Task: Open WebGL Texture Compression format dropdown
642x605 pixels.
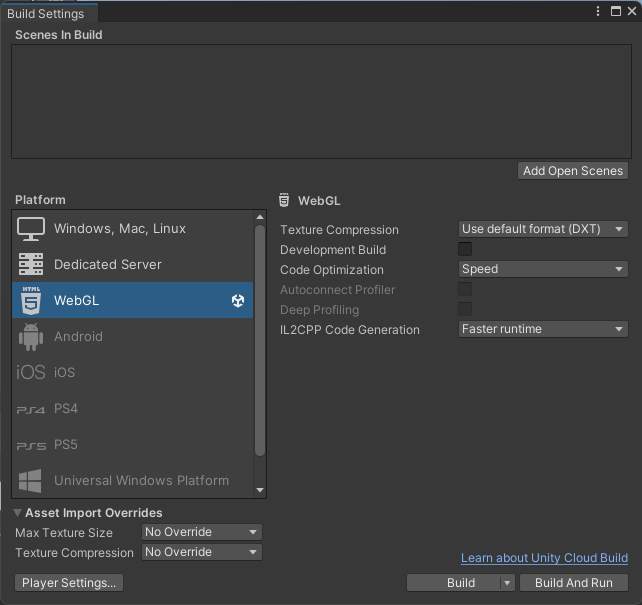Action: tap(543, 229)
